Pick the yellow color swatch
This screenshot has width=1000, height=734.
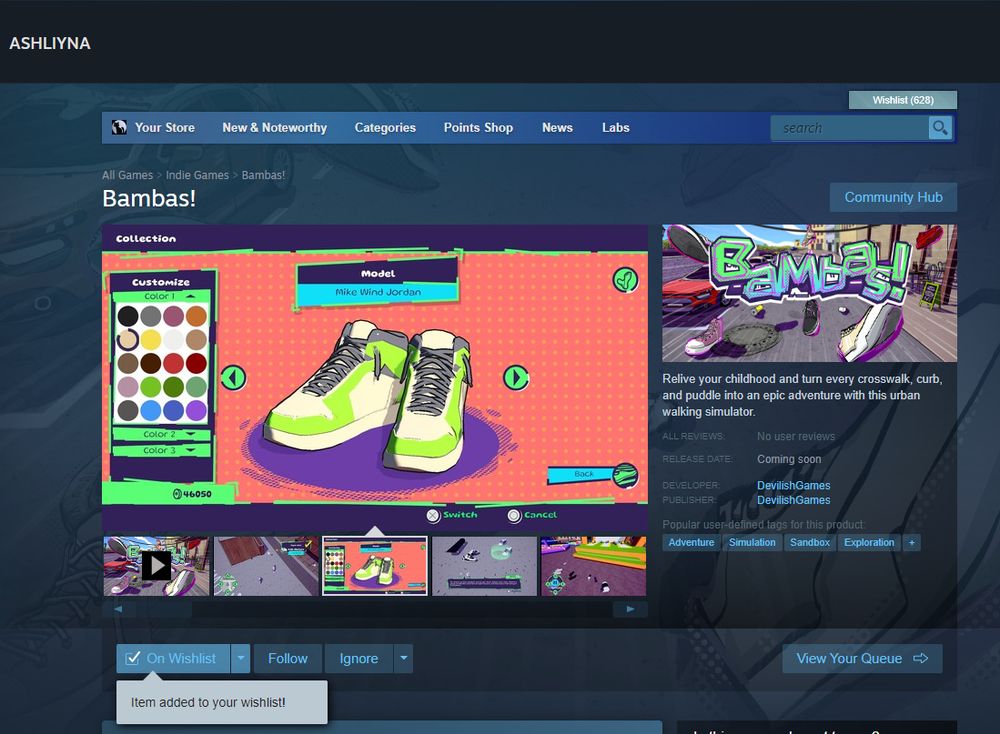point(151,339)
